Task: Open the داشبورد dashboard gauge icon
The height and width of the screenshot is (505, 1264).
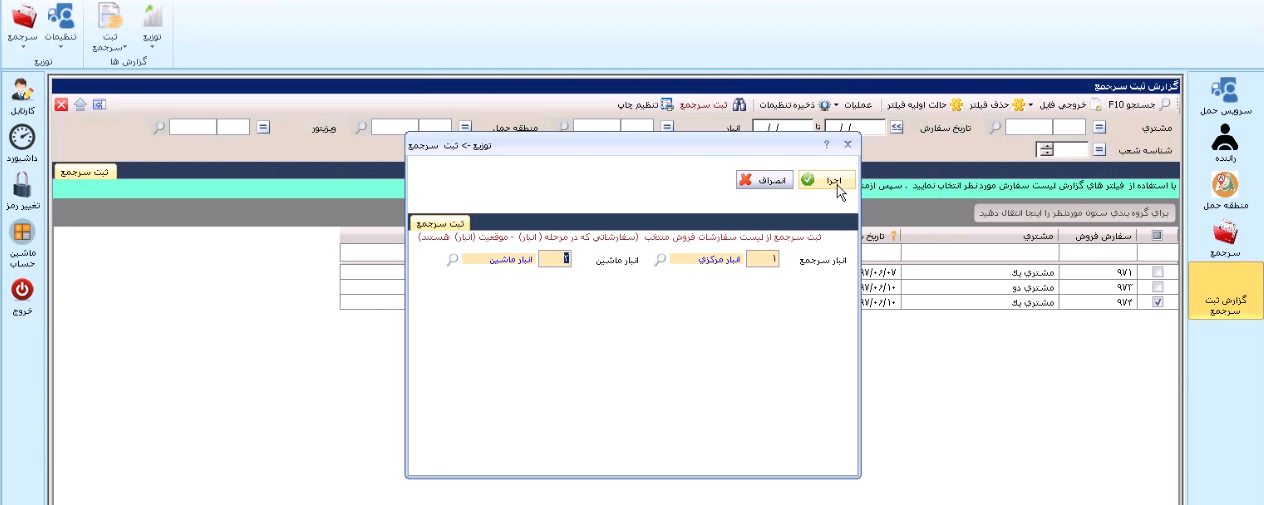Action: point(22,138)
